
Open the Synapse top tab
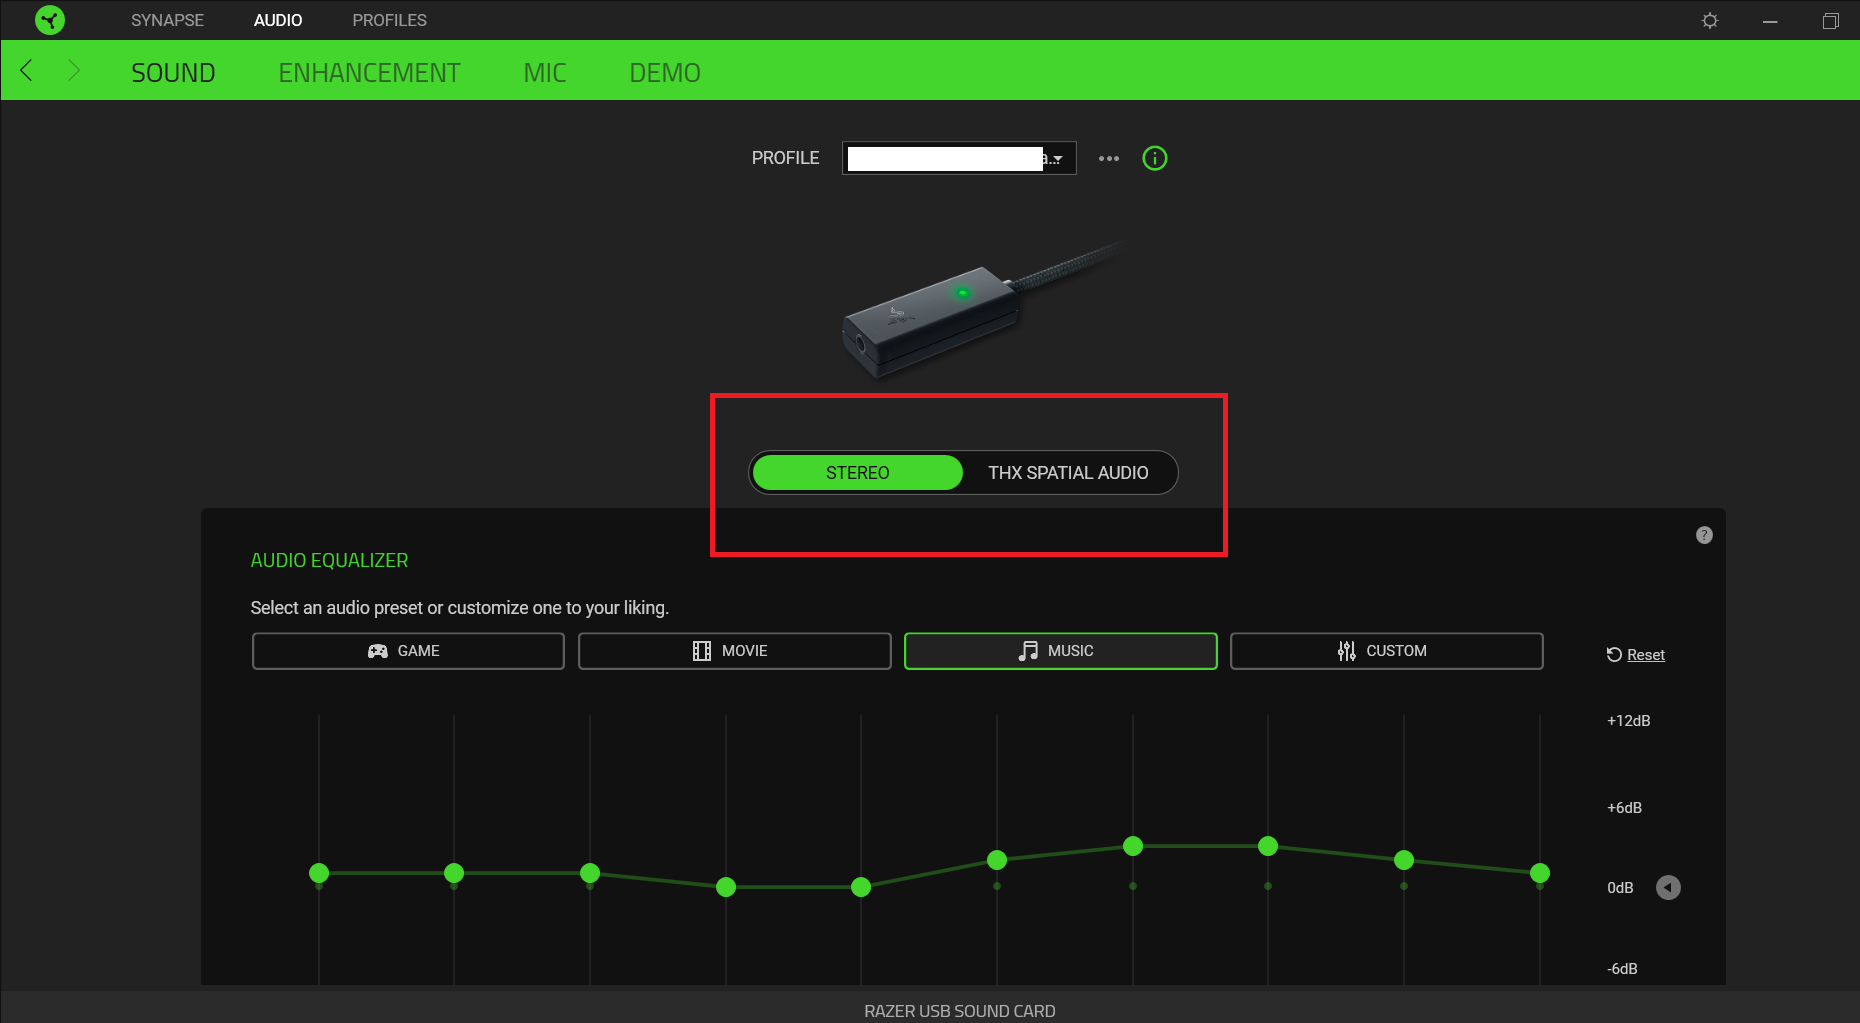167,20
